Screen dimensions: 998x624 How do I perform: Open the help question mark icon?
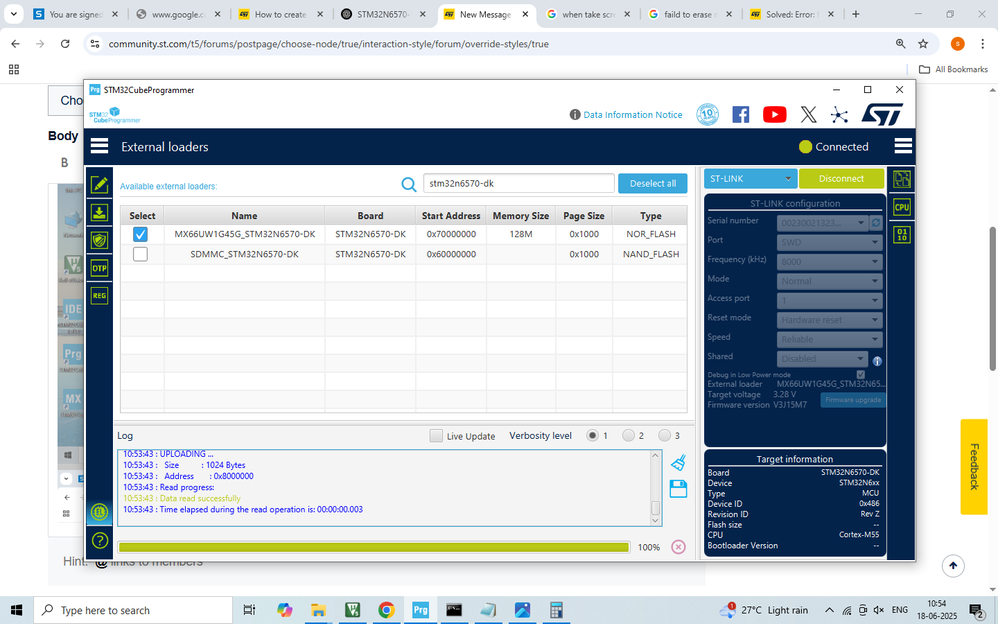[x=99, y=541]
